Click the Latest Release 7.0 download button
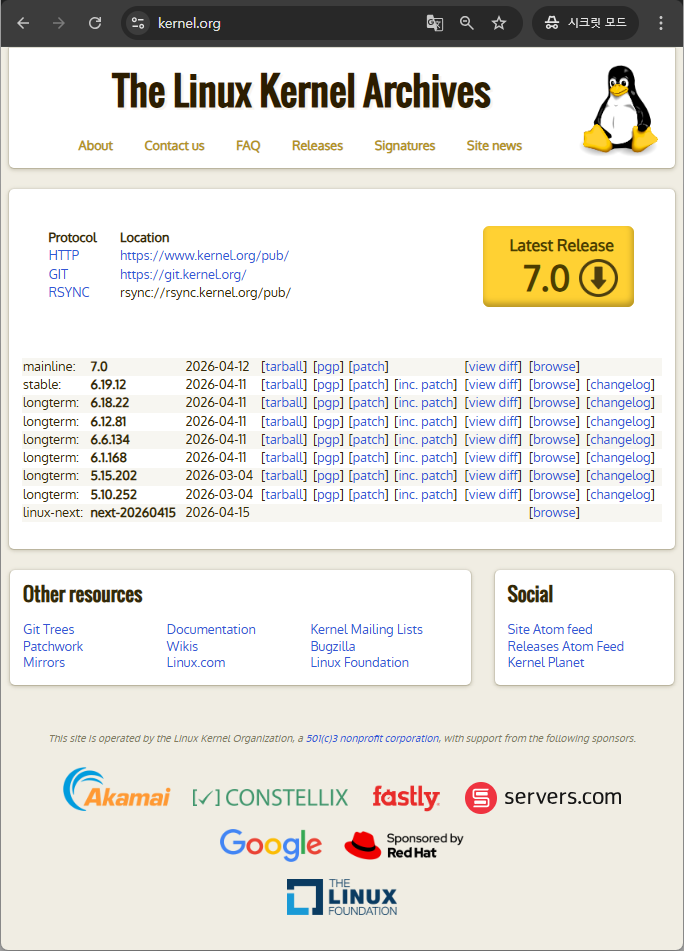 (558, 266)
